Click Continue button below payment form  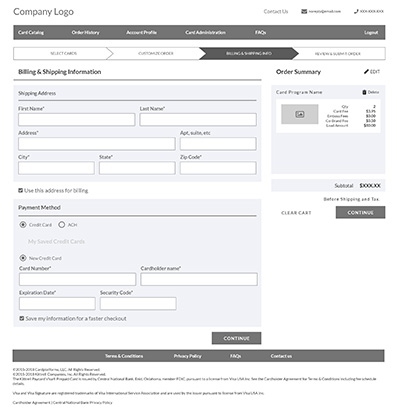[x=236, y=338]
